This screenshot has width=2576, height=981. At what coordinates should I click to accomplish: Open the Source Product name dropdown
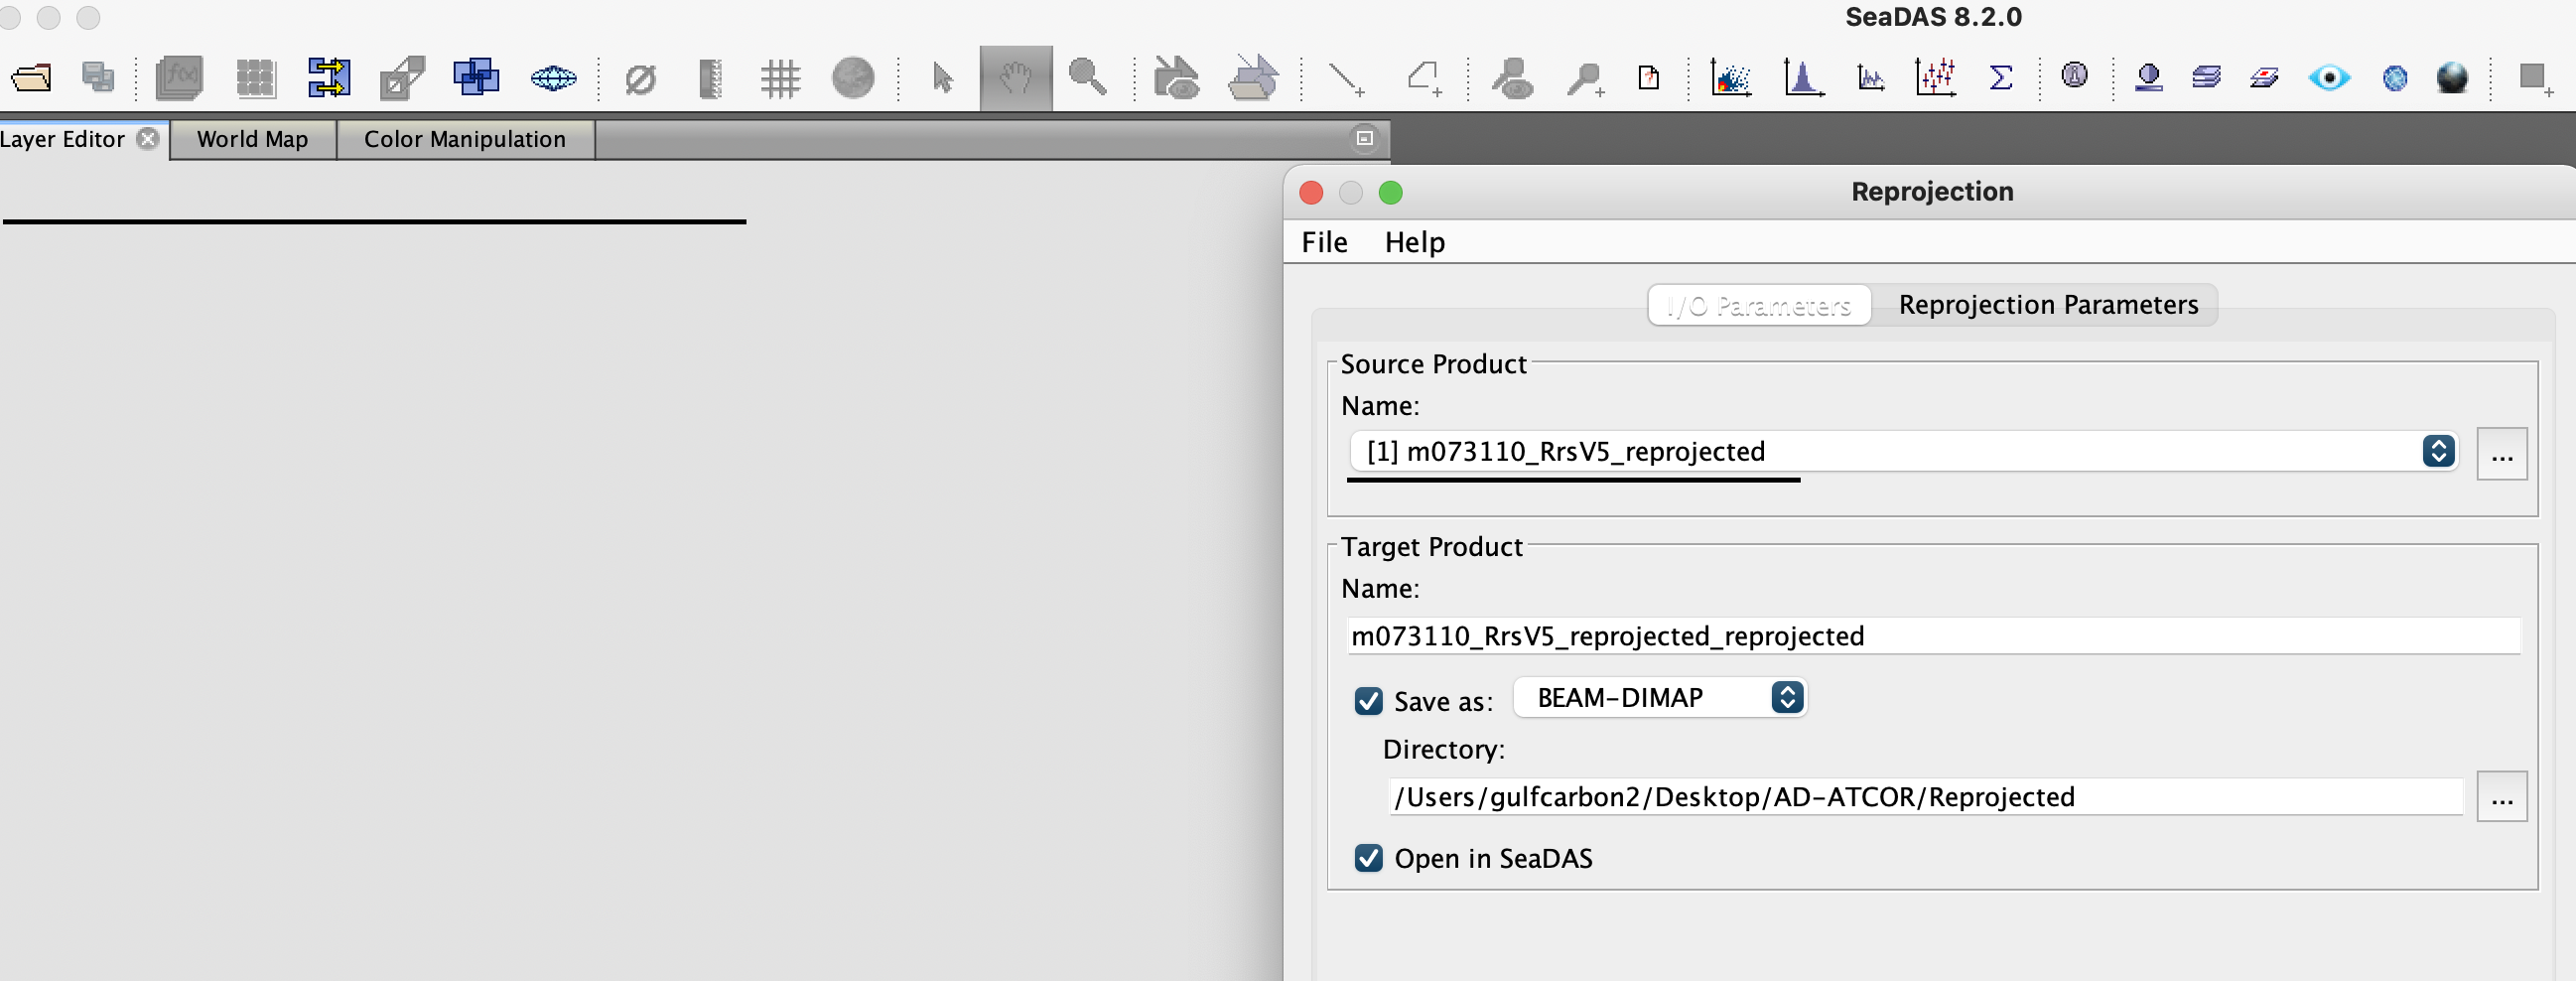coord(1903,451)
